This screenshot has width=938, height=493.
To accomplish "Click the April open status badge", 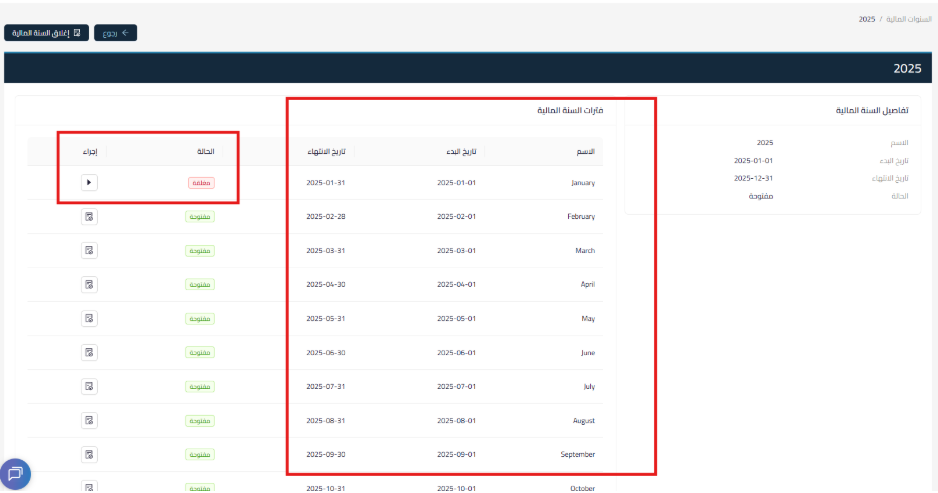I will pos(200,285).
